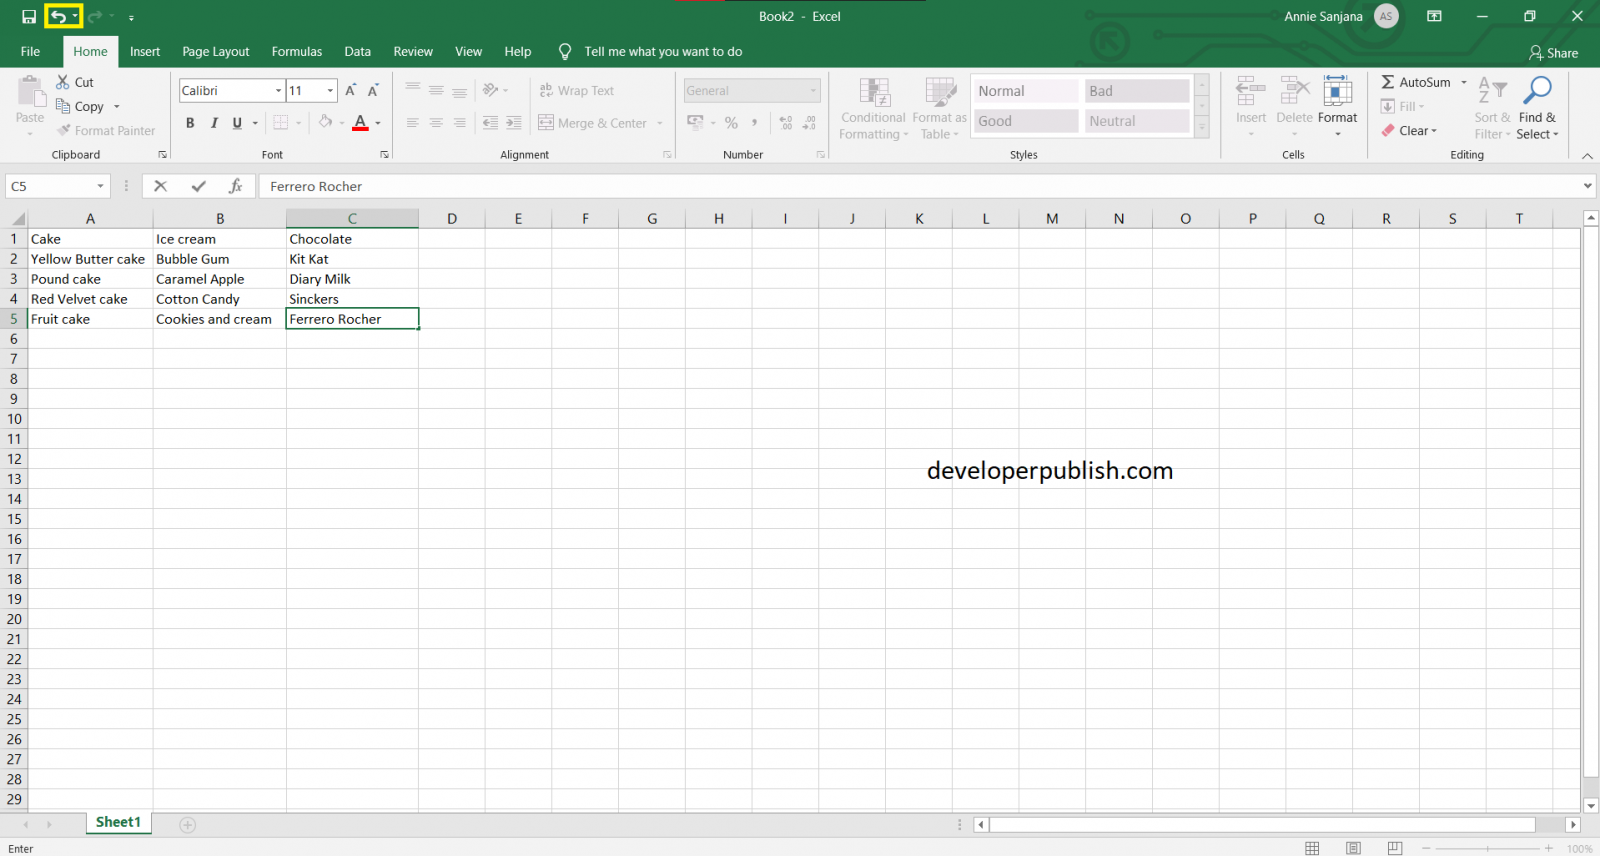The width and height of the screenshot is (1600, 856).
Task: Switch to the Page Layout tab
Action: pyautogui.click(x=215, y=52)
